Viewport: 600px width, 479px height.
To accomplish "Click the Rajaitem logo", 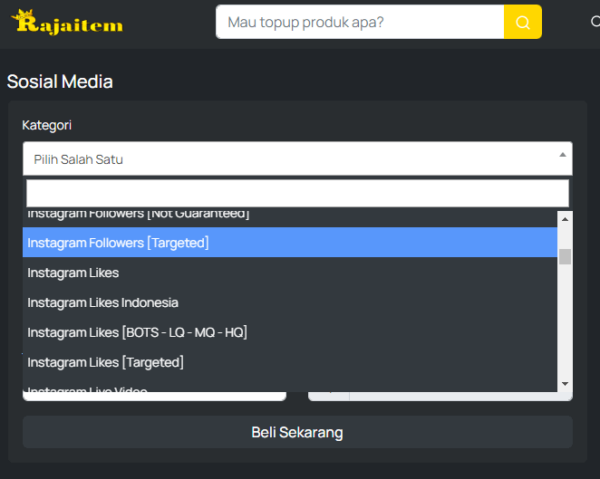I will coord(67,22).
